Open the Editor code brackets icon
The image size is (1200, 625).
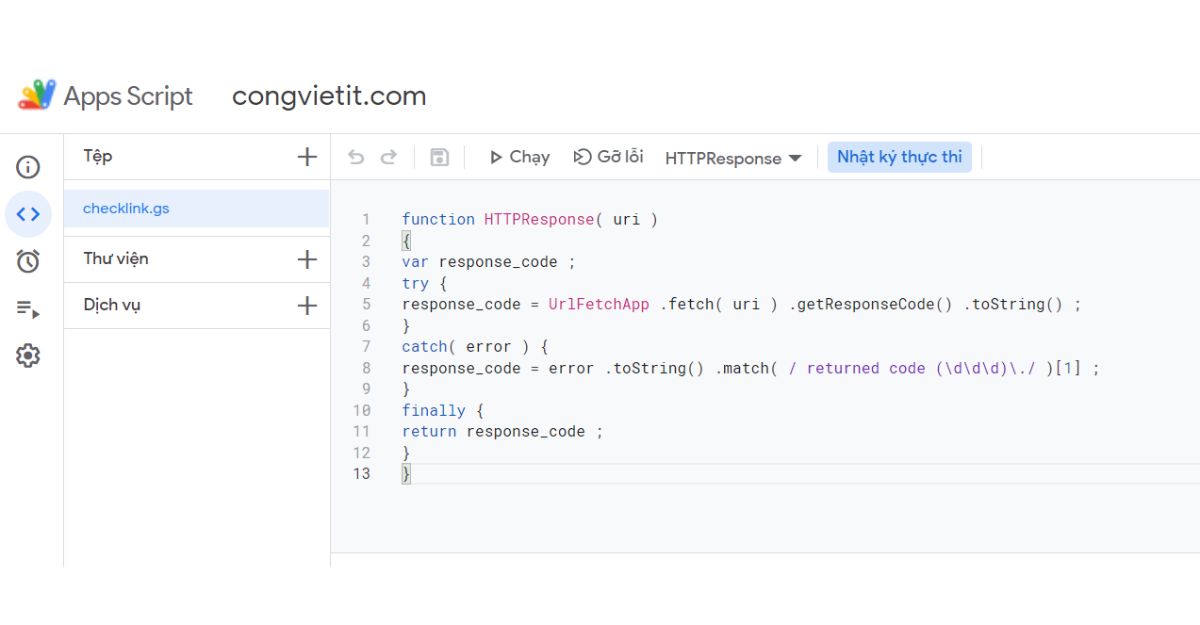click(x=28, y=214)
